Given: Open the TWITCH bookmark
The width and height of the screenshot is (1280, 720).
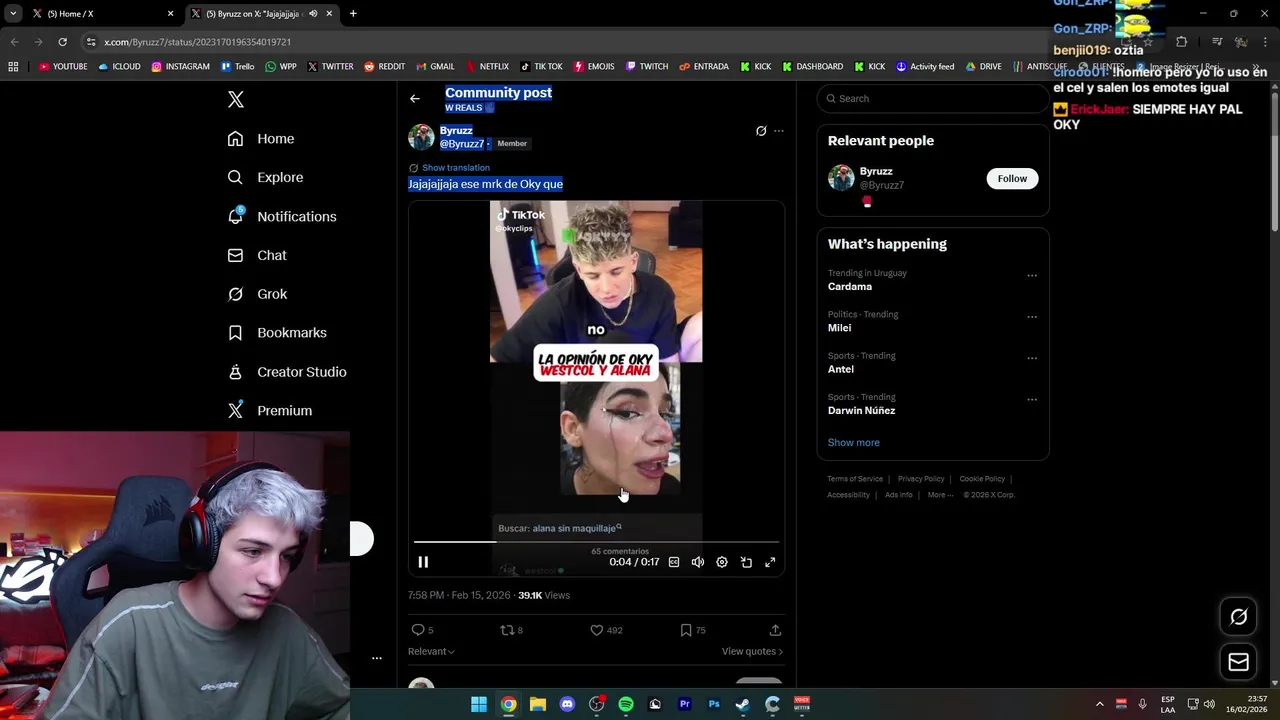Looking at the screenshot, I should click(646, 67).
